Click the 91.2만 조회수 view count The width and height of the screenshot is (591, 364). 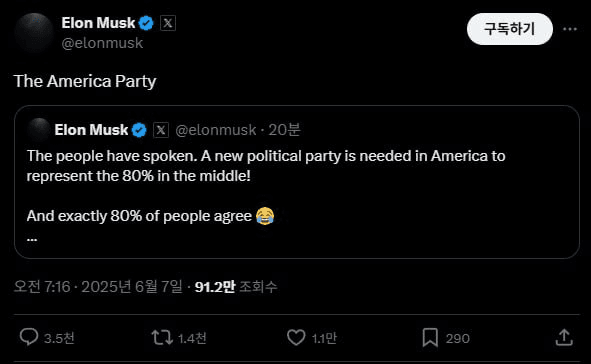[x=236, y=287]
